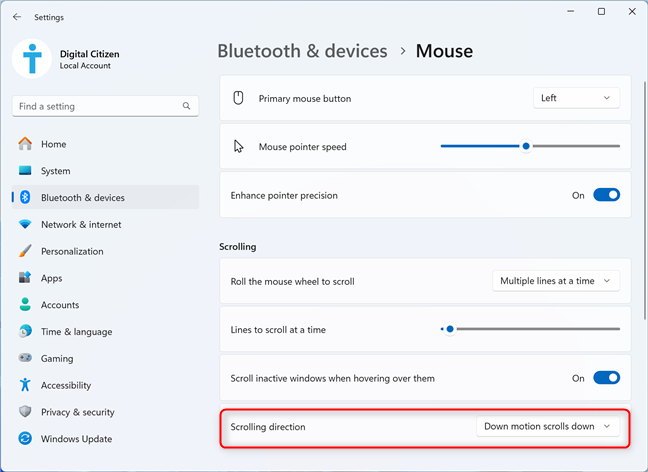Viewport: 648px width, 472px height.
Task: Click the search magnifier icon
Action: coord(186,106)
